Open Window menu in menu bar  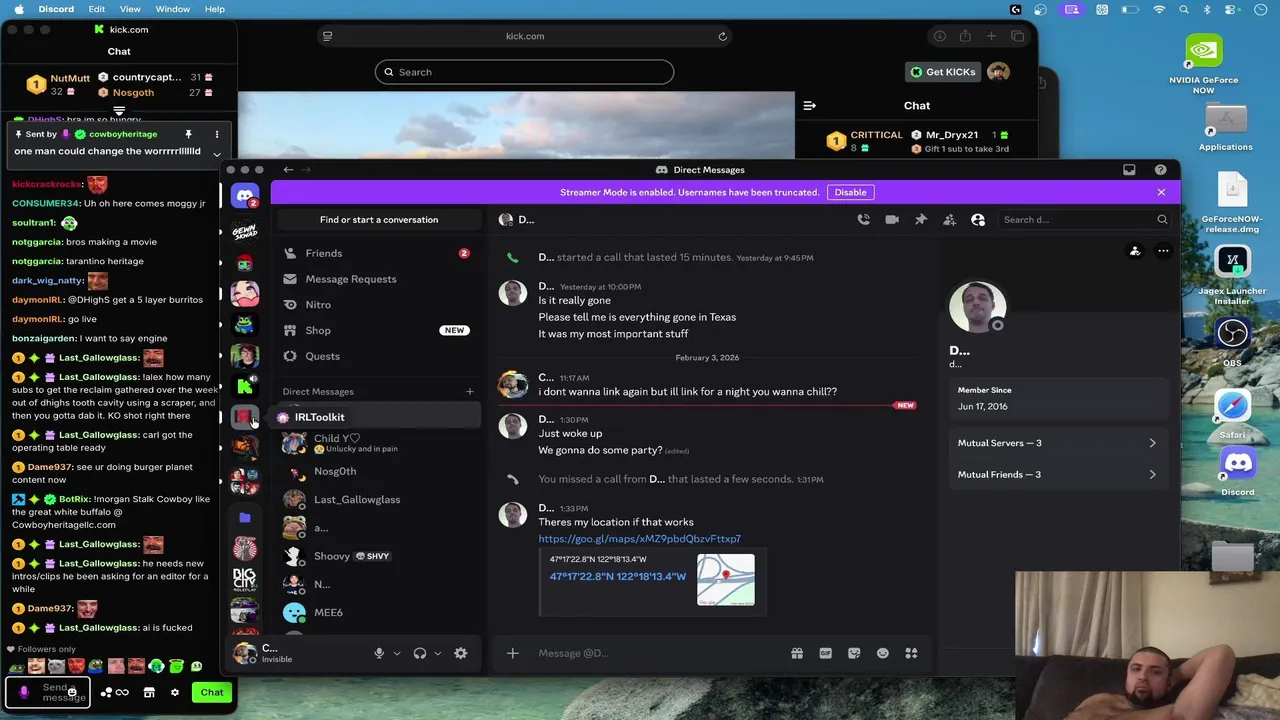click(172, 9)
